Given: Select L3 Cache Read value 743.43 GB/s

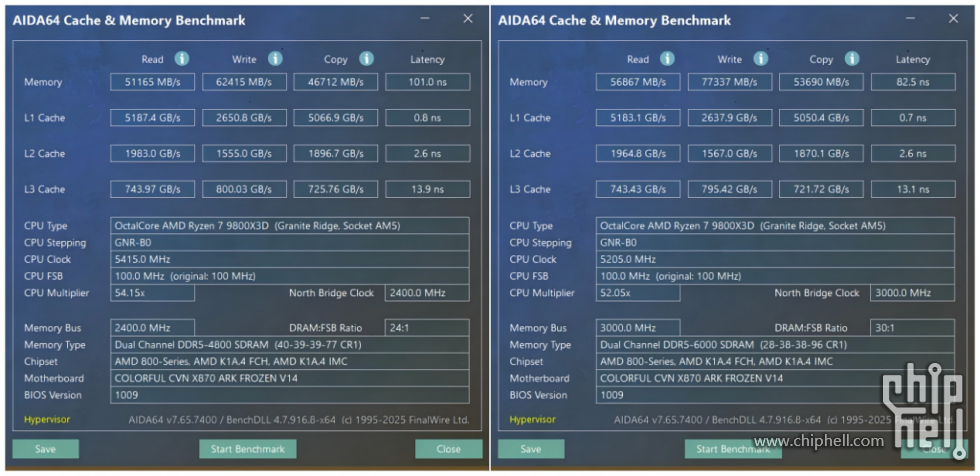Looking at the screenshot, I should click(638, 189).
